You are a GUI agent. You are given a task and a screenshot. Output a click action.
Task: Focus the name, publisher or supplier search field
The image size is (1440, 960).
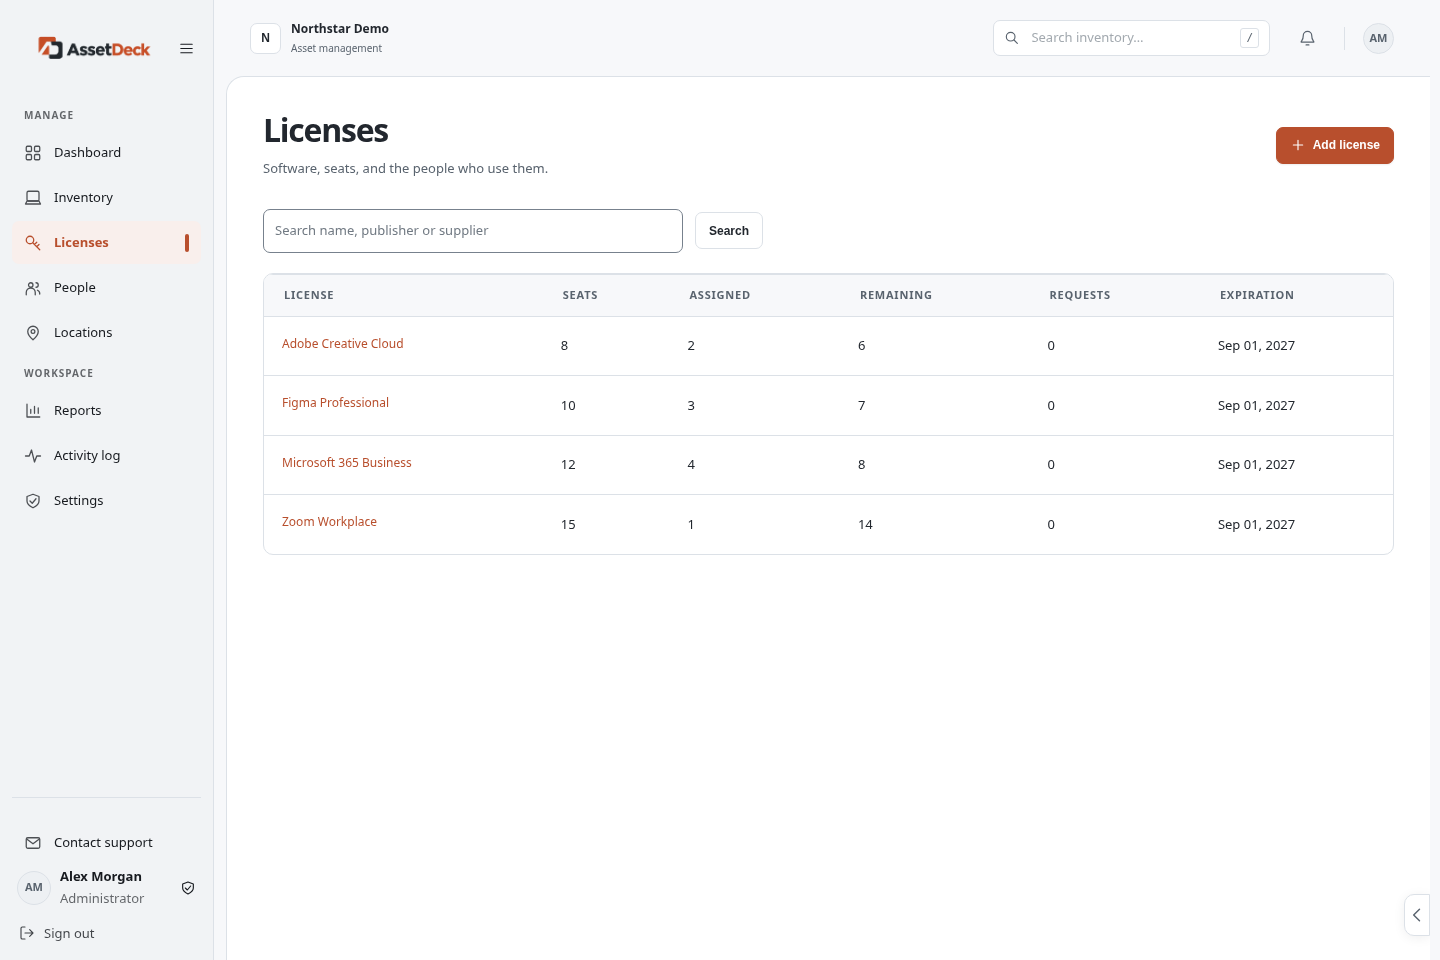pos(473,231)
